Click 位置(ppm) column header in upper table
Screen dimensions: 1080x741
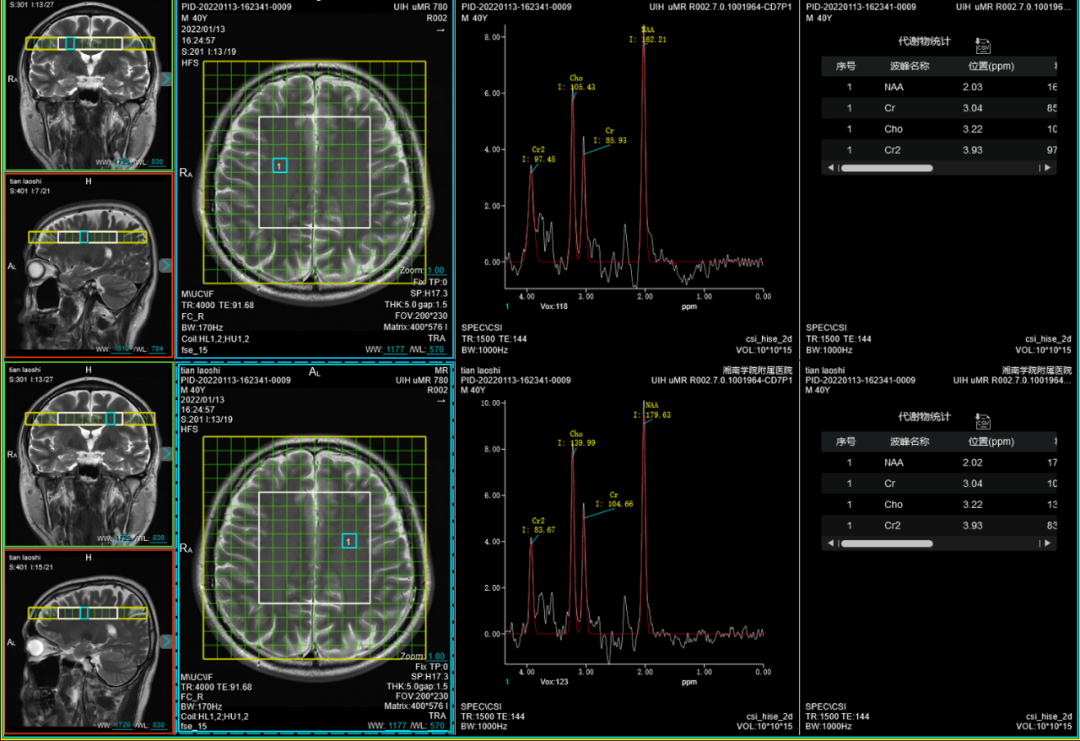click(x=991, y=66)
